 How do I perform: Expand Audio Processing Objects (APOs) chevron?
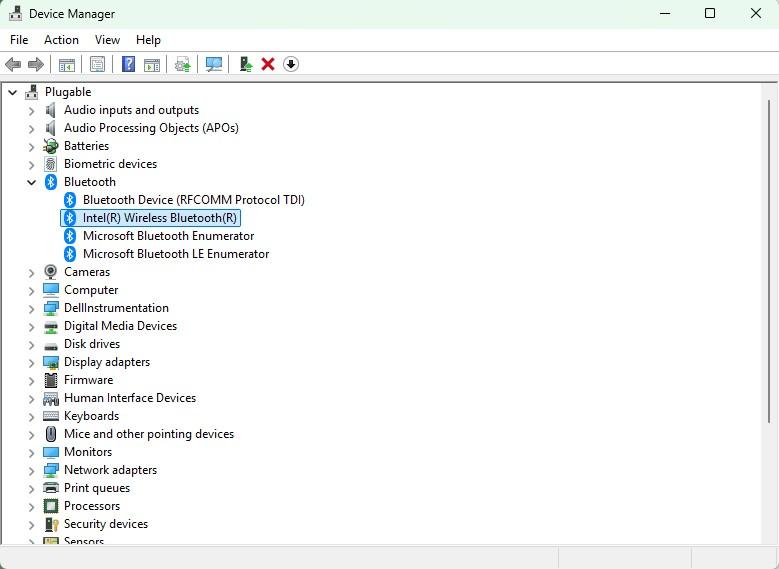pyautogui.click(x=32, y=129)
